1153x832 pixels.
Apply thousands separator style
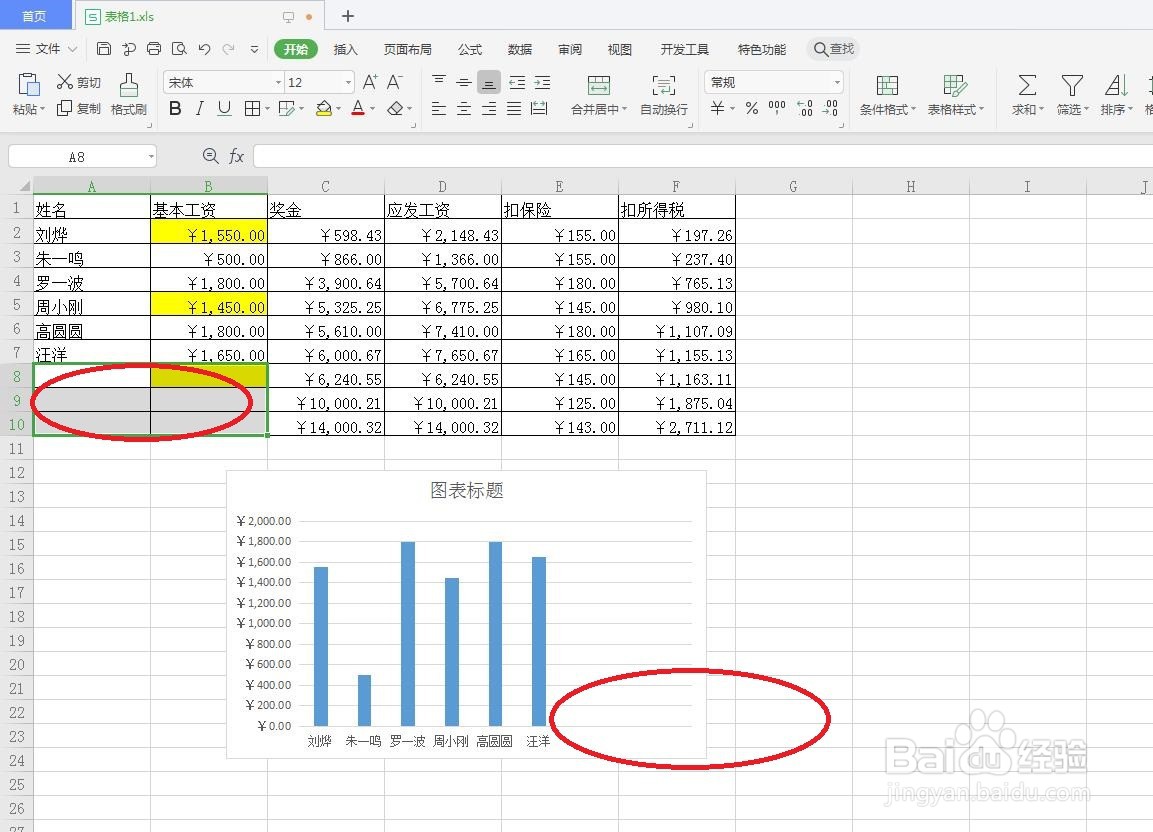pyautogui.click(x=777, y=107)
